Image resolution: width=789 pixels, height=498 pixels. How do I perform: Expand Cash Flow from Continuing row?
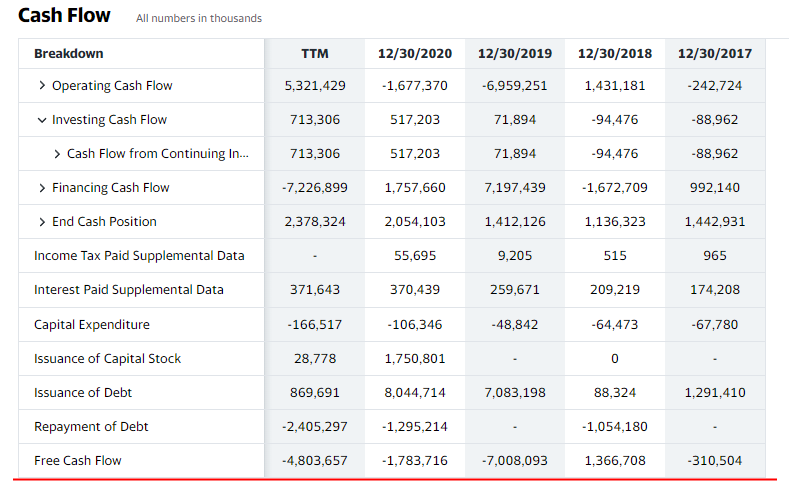57,154
